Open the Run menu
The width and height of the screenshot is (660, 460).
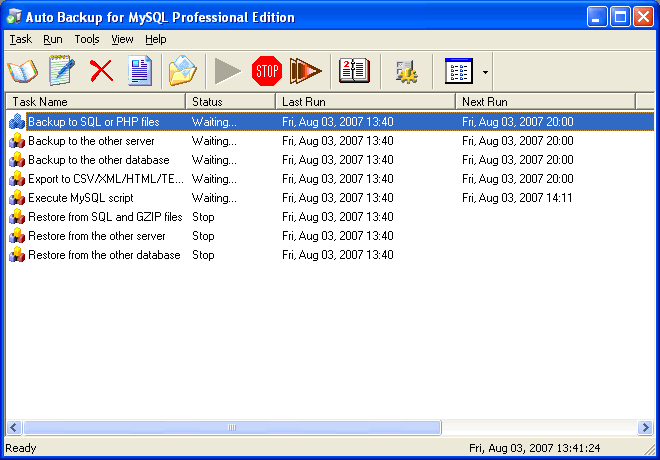(x=53, y=39)
